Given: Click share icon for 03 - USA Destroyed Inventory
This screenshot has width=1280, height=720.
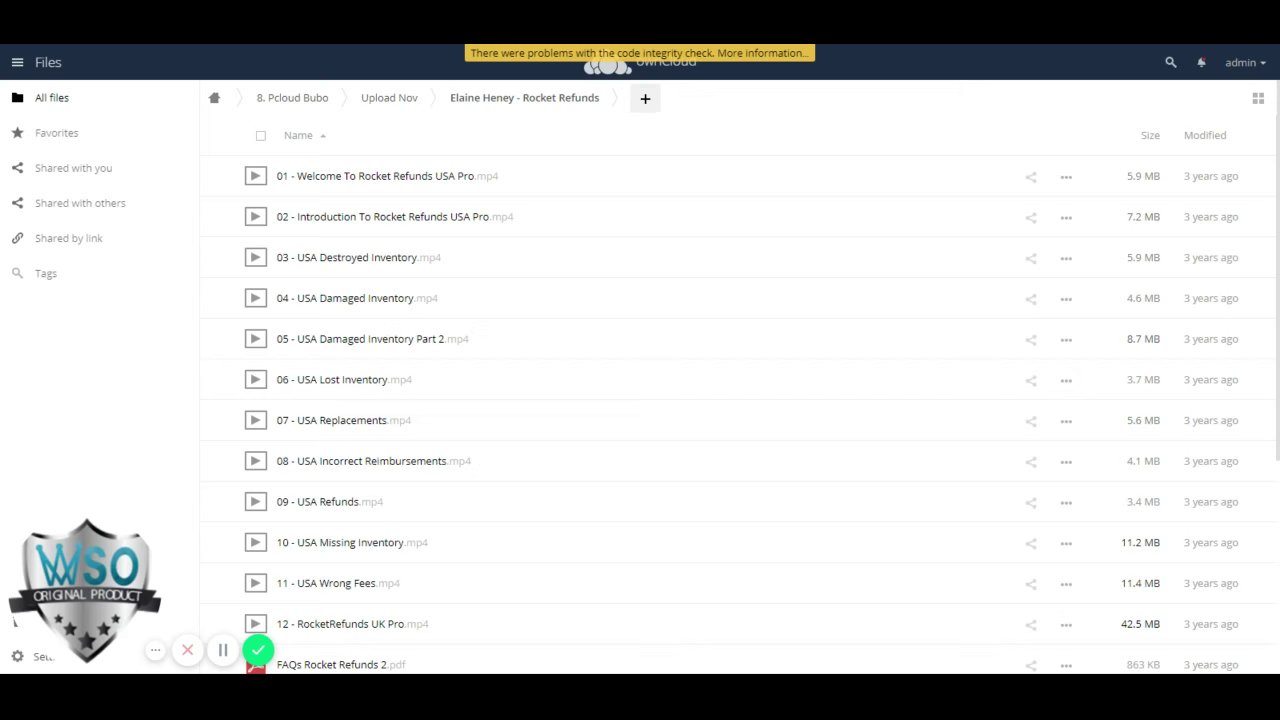Looking at the screenshot, I should (1031, 258).
